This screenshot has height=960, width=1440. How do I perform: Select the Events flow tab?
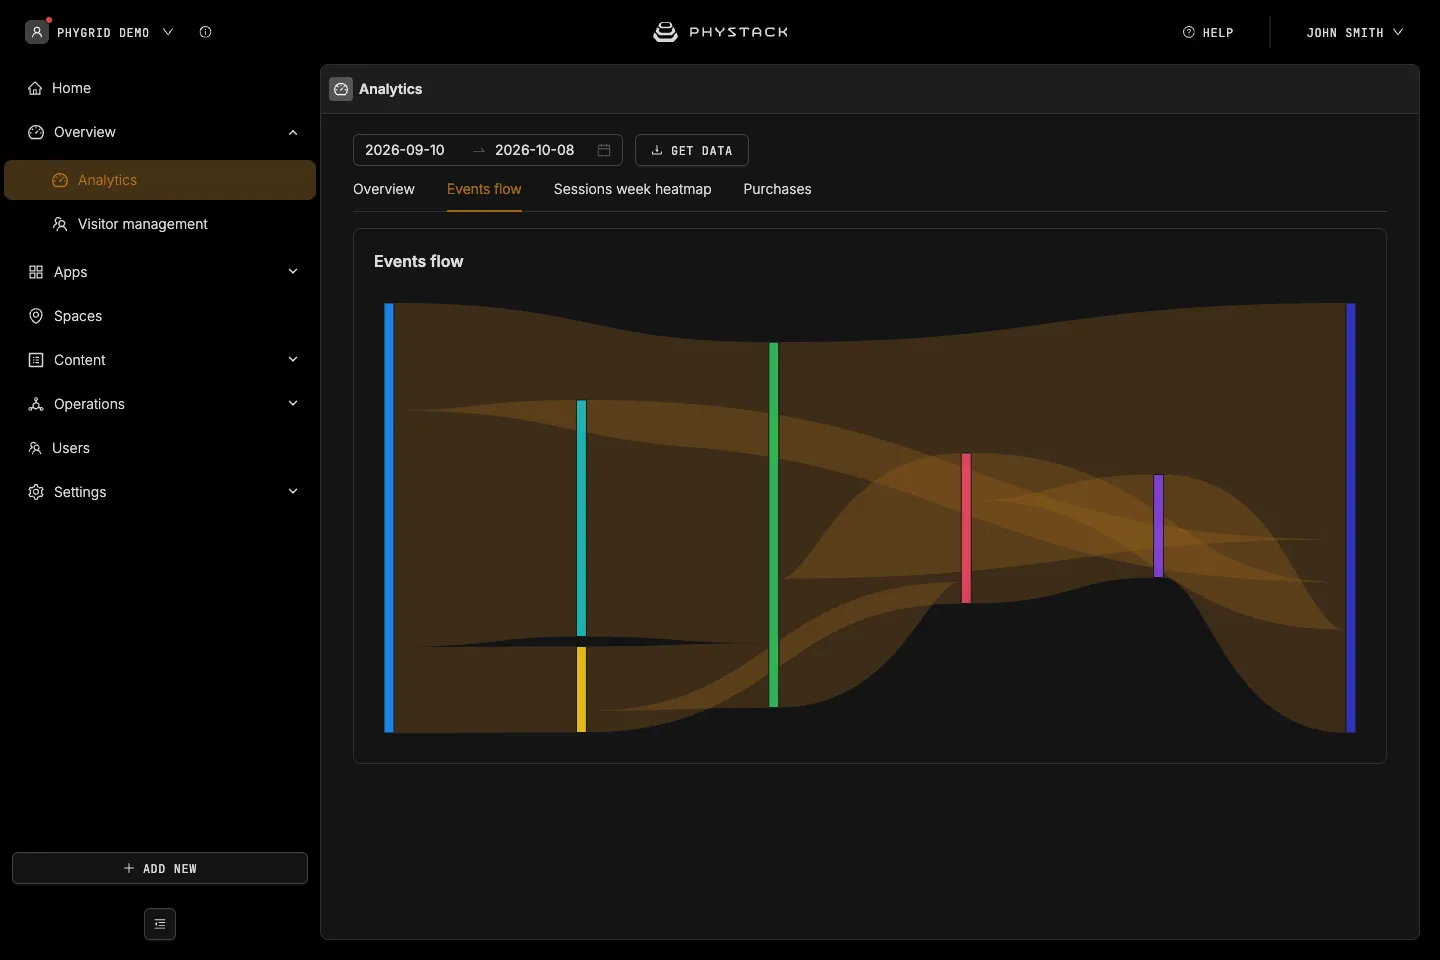[x=484, y=189]
